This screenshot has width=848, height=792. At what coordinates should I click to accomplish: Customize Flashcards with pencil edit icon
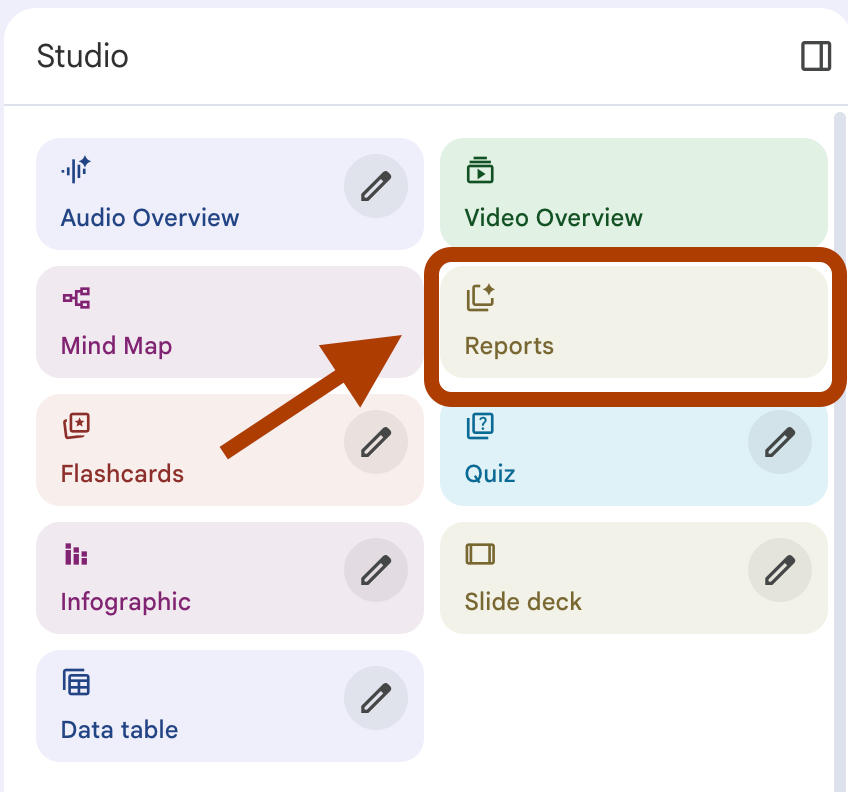pos(375,442)
